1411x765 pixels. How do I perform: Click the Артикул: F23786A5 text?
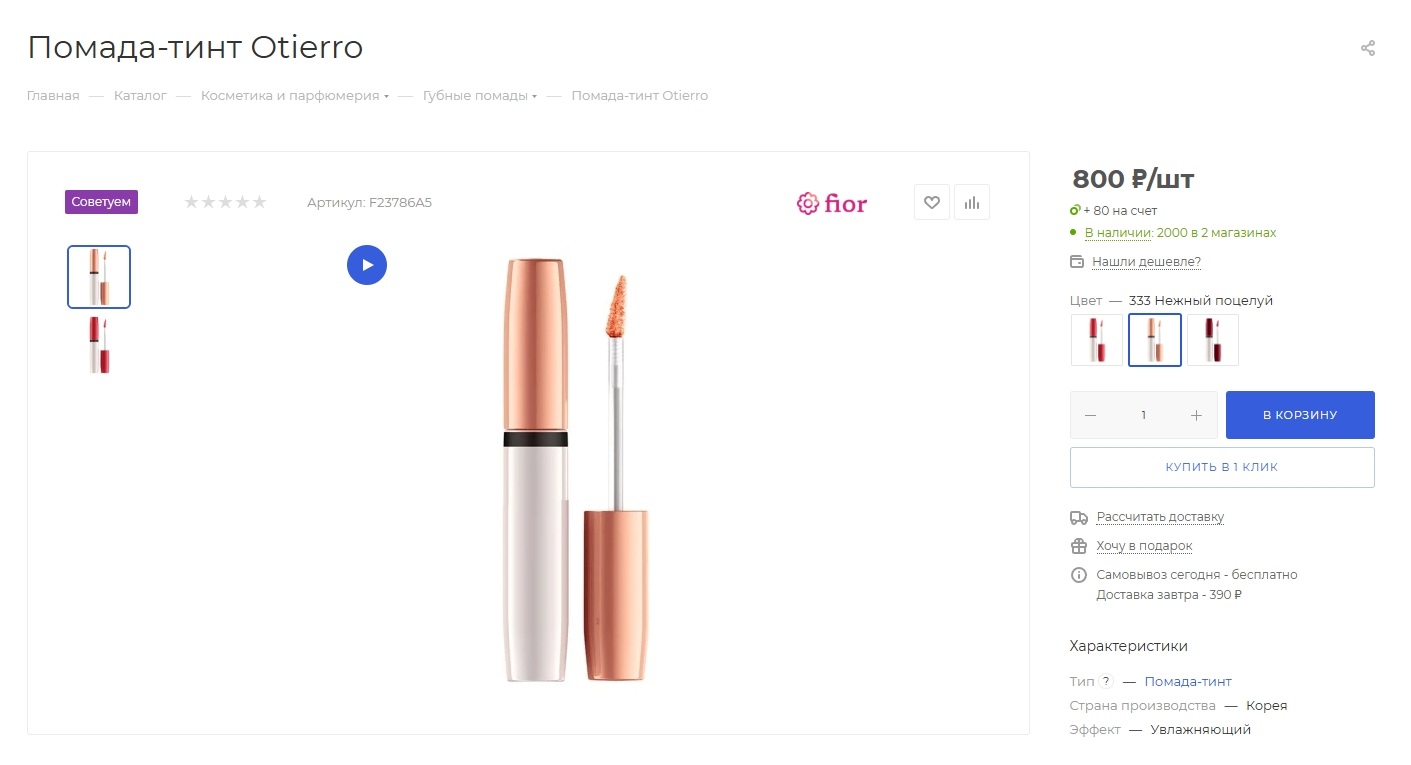click(x=369, y=203)
